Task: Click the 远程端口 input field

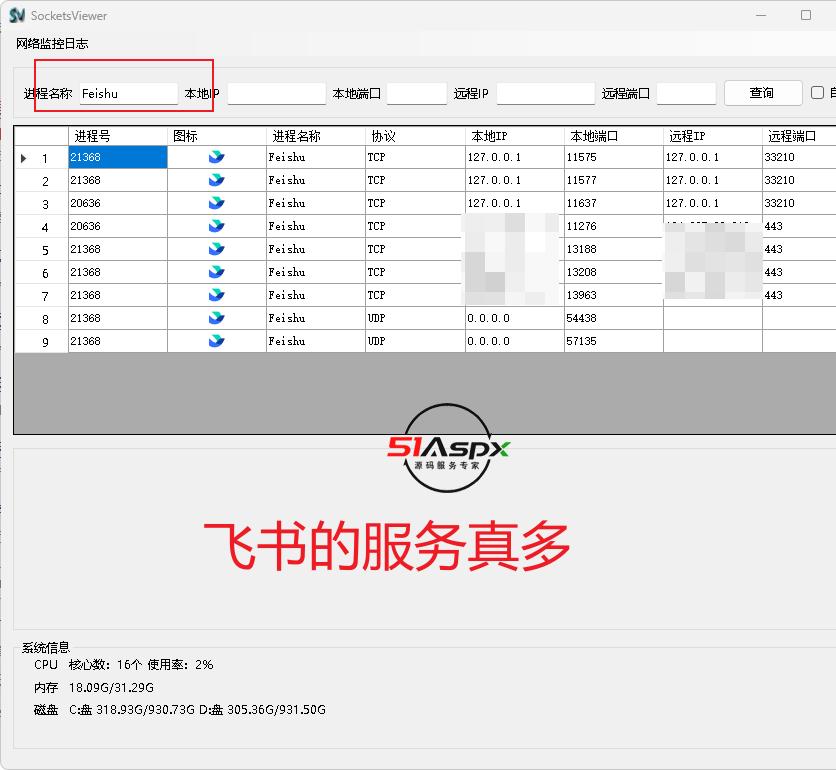Action: click(686, 93)
